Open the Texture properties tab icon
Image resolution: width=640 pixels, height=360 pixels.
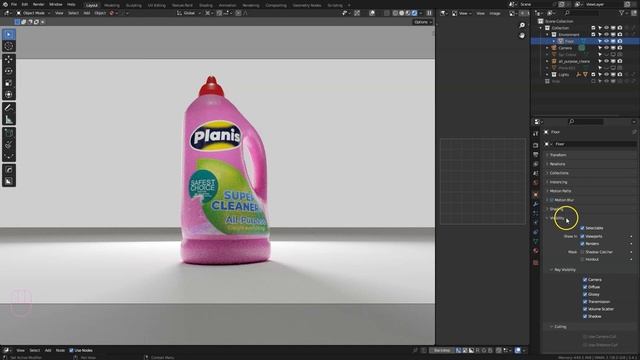tap(536, 262)
